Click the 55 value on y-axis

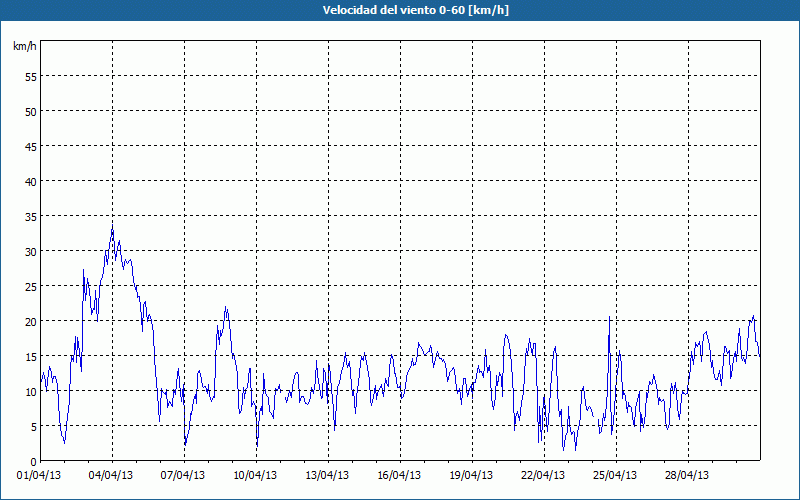point(31,77)
